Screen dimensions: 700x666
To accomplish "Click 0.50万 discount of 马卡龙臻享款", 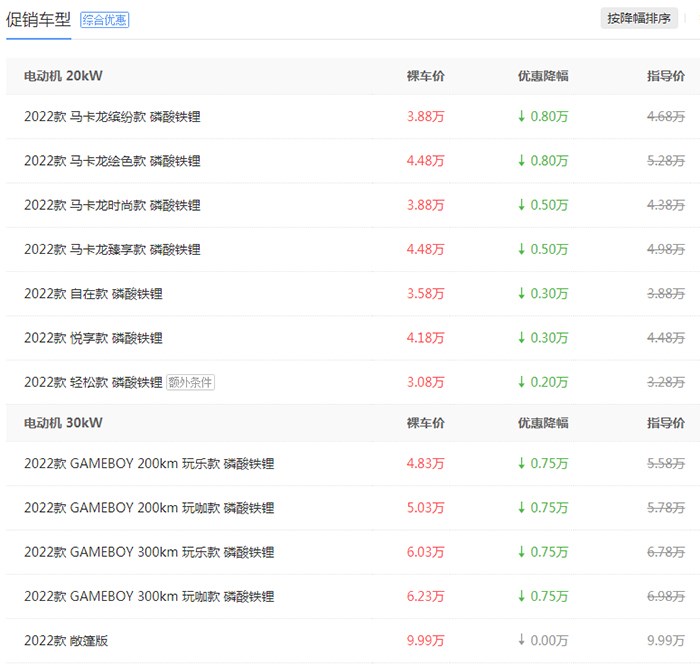I will 543,250.
